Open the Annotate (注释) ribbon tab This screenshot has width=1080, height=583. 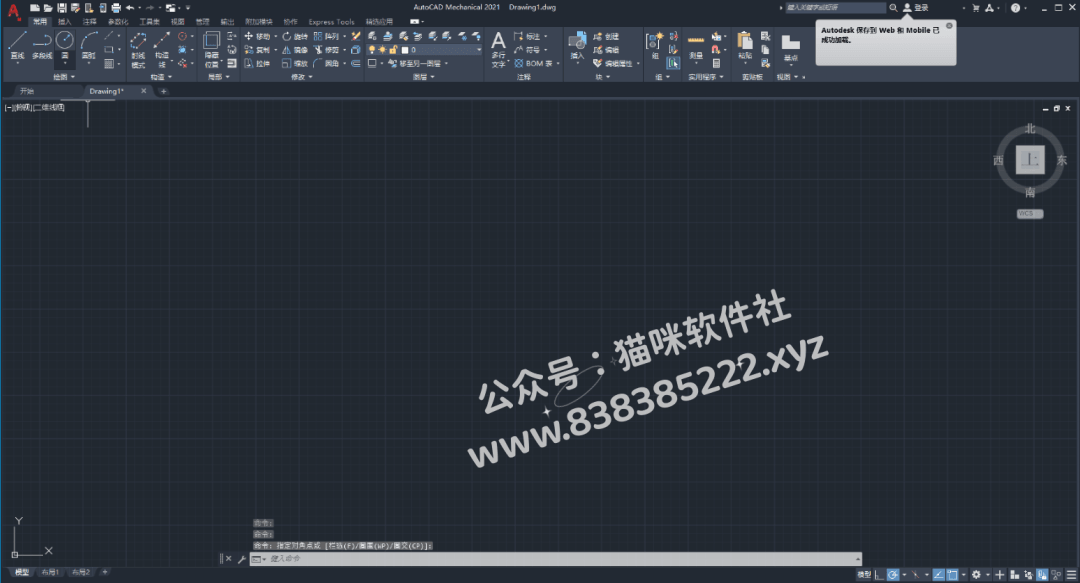click(x=90, y=21)
